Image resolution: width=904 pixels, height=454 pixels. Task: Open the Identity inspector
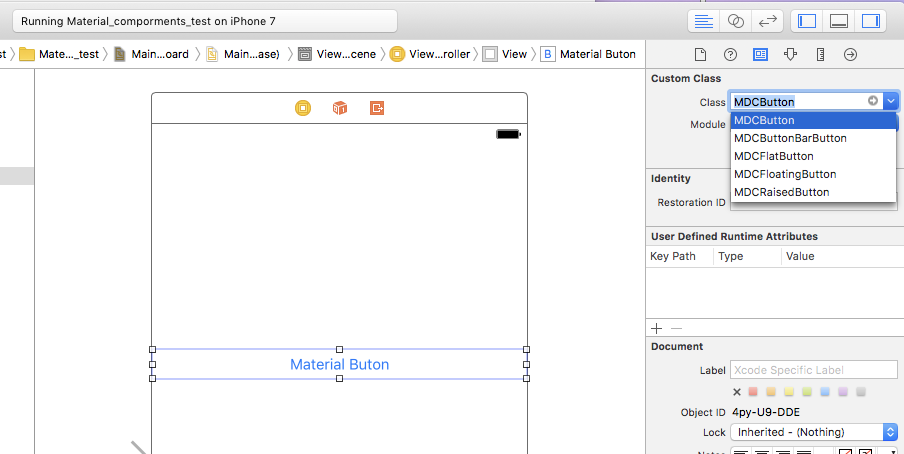coord(760,54)
